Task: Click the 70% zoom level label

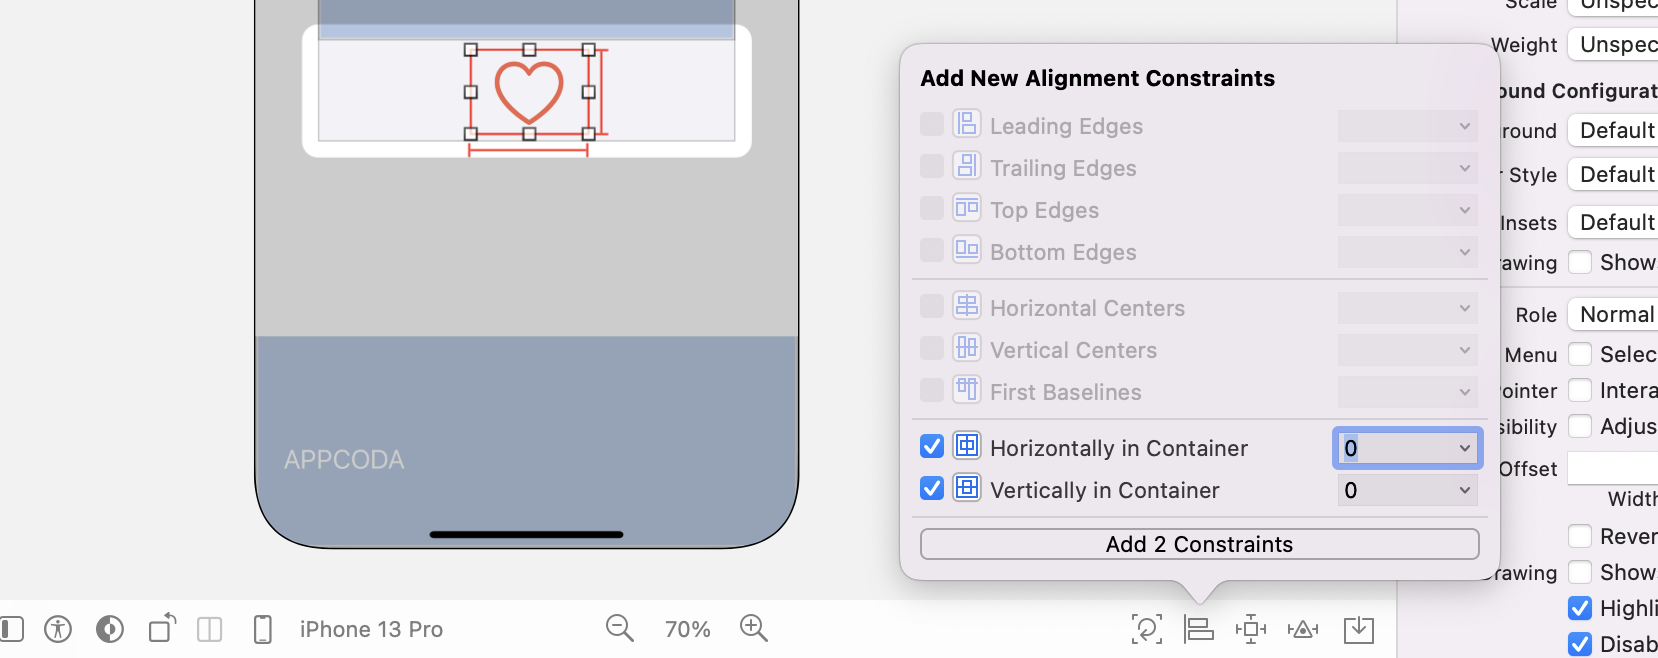Action: point(687,629)
